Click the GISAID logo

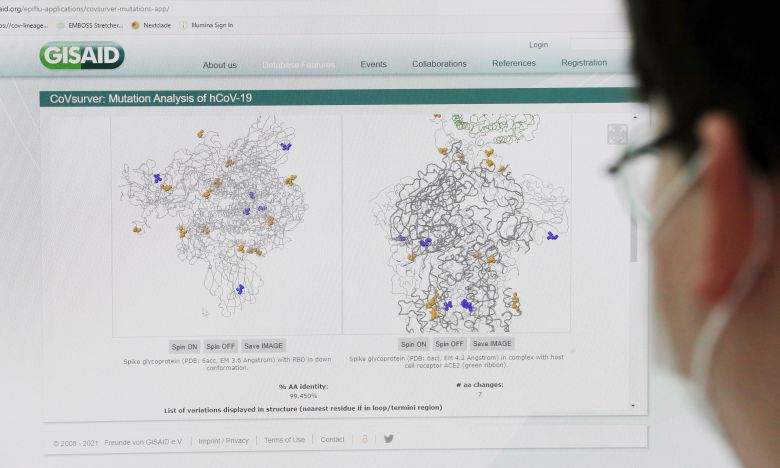coord(82,56)
